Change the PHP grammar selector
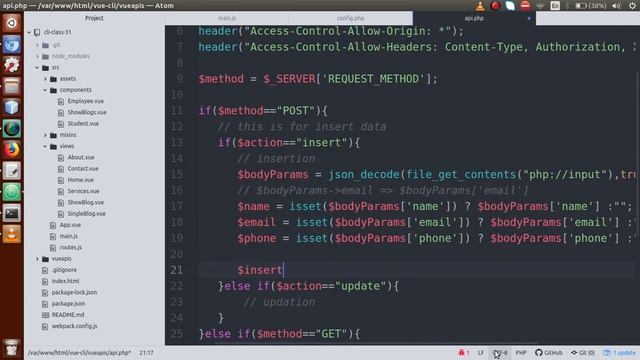Screen dimensions: 640x360 pos(521,353)
